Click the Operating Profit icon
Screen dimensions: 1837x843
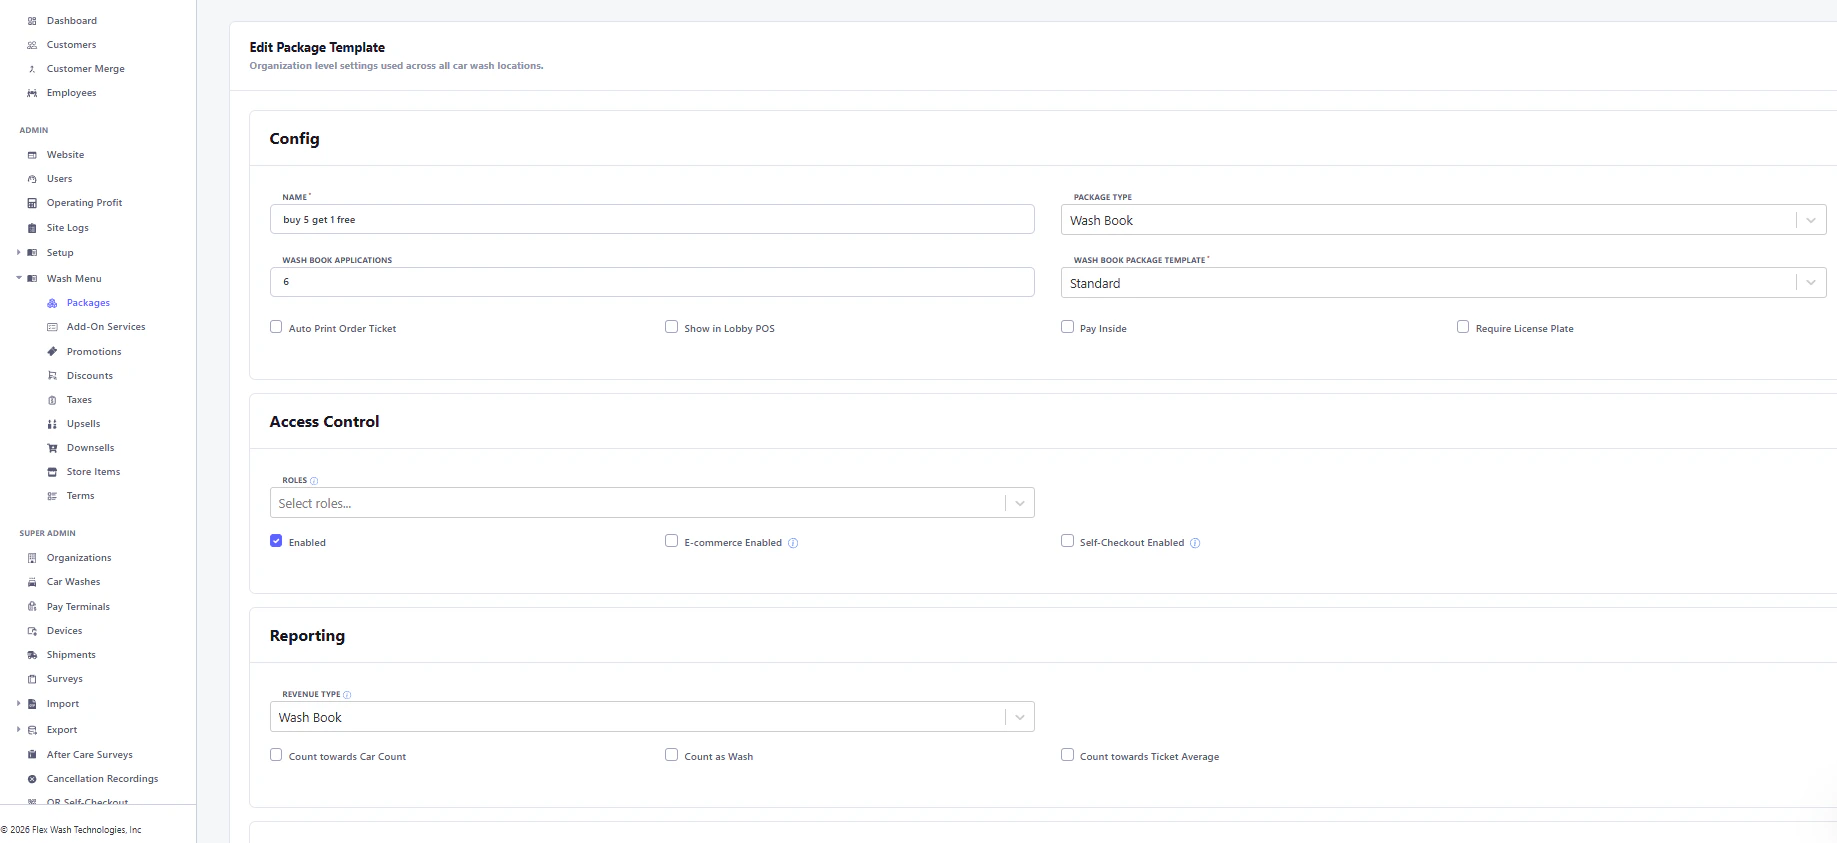(32, 203)
